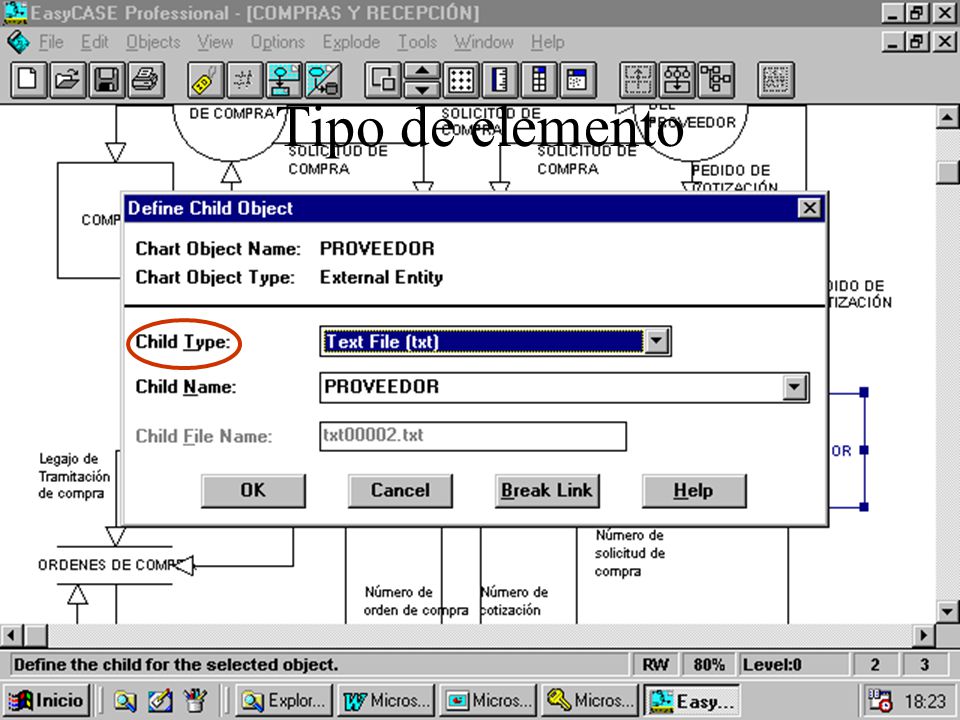Image resolution: width=960 pixels, height=720 pixels.
Task: Click vertical scrollbar up arrow
Action: click(x=947, y=117)
